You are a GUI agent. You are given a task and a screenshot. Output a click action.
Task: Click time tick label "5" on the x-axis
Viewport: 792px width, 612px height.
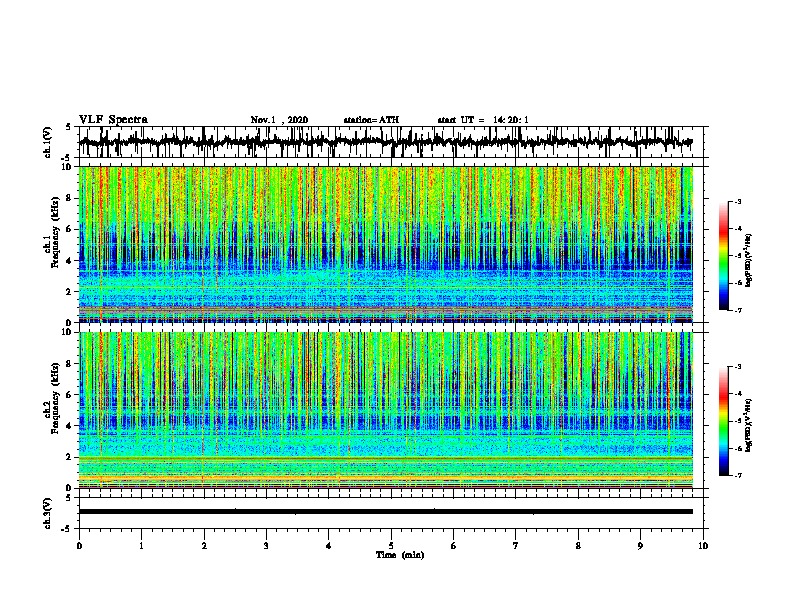pyautogui.click(x=391, y=546)
